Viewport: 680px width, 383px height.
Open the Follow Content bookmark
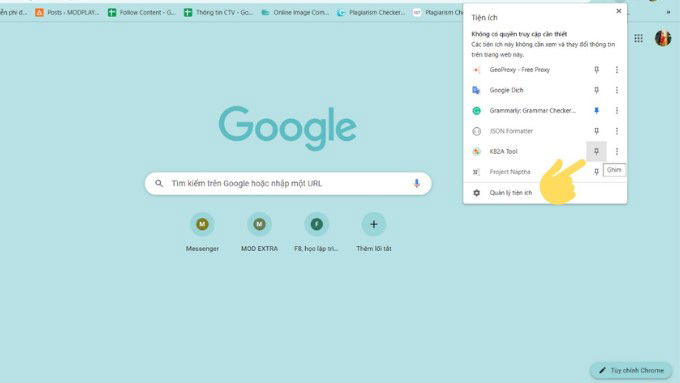pyautogui.click(x=142, y=13)
